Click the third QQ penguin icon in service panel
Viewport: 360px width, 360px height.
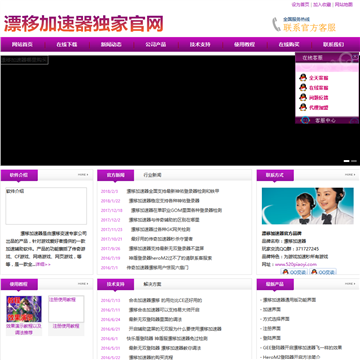click(x=303, y=98)
